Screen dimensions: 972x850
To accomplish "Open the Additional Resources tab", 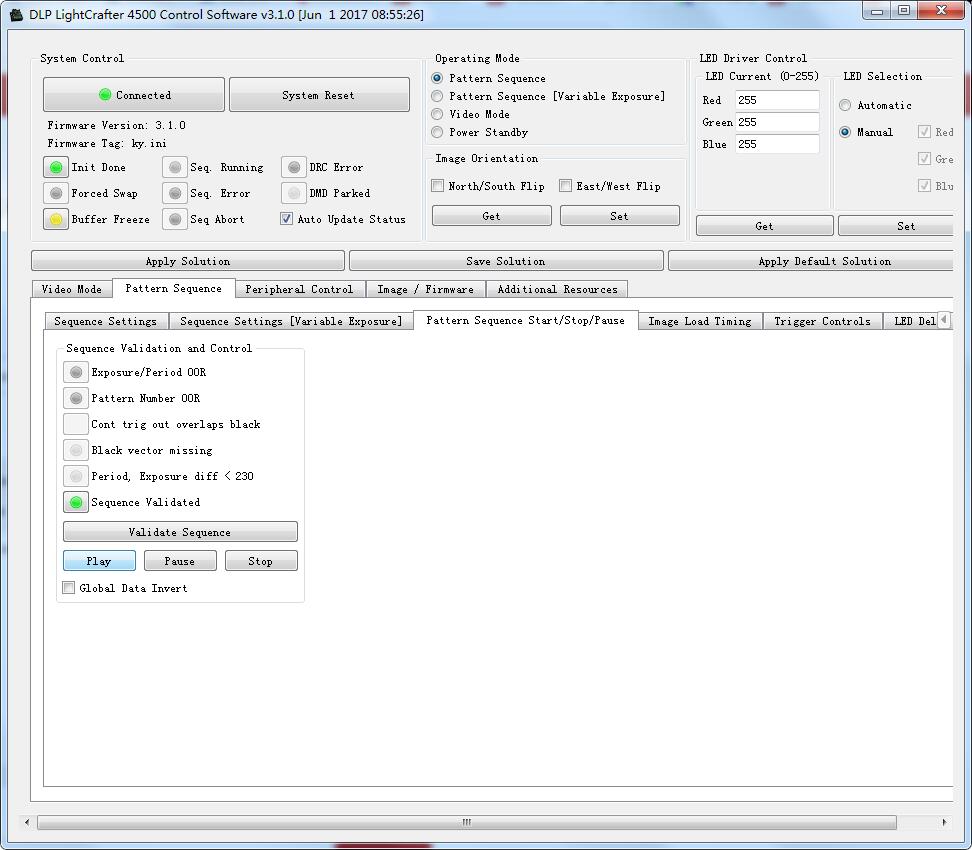I will point(557,290).
